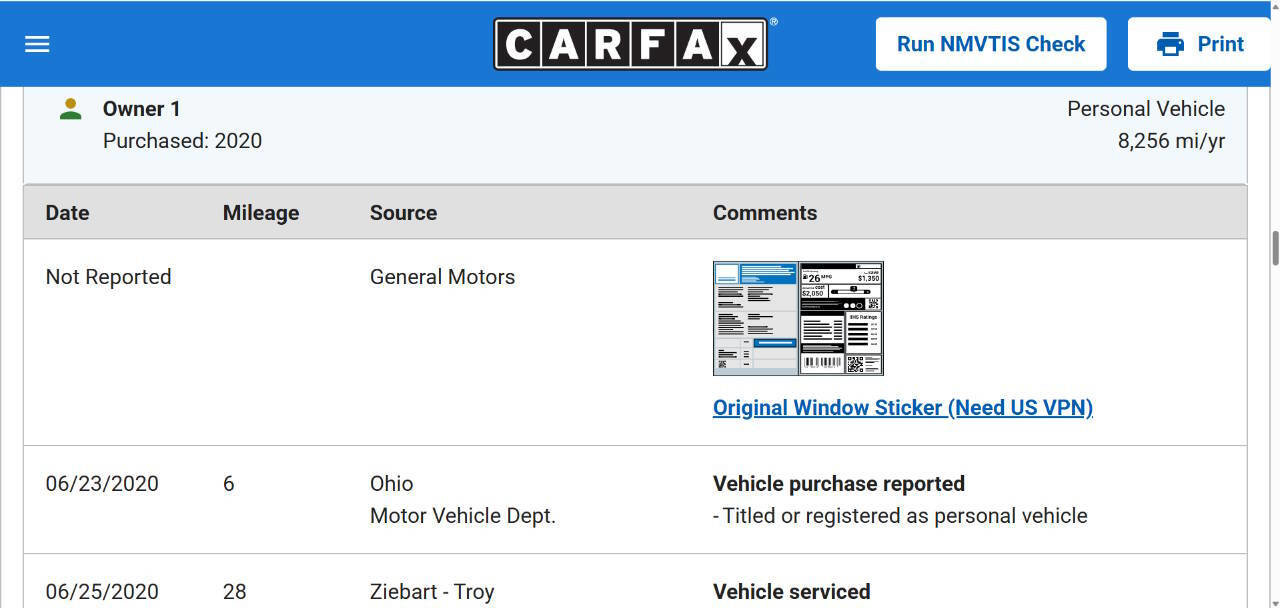Open the window sticker thumbnail
Image resolution: width=1280 pixels, height=608 pixels.
(x=798, y=318)
